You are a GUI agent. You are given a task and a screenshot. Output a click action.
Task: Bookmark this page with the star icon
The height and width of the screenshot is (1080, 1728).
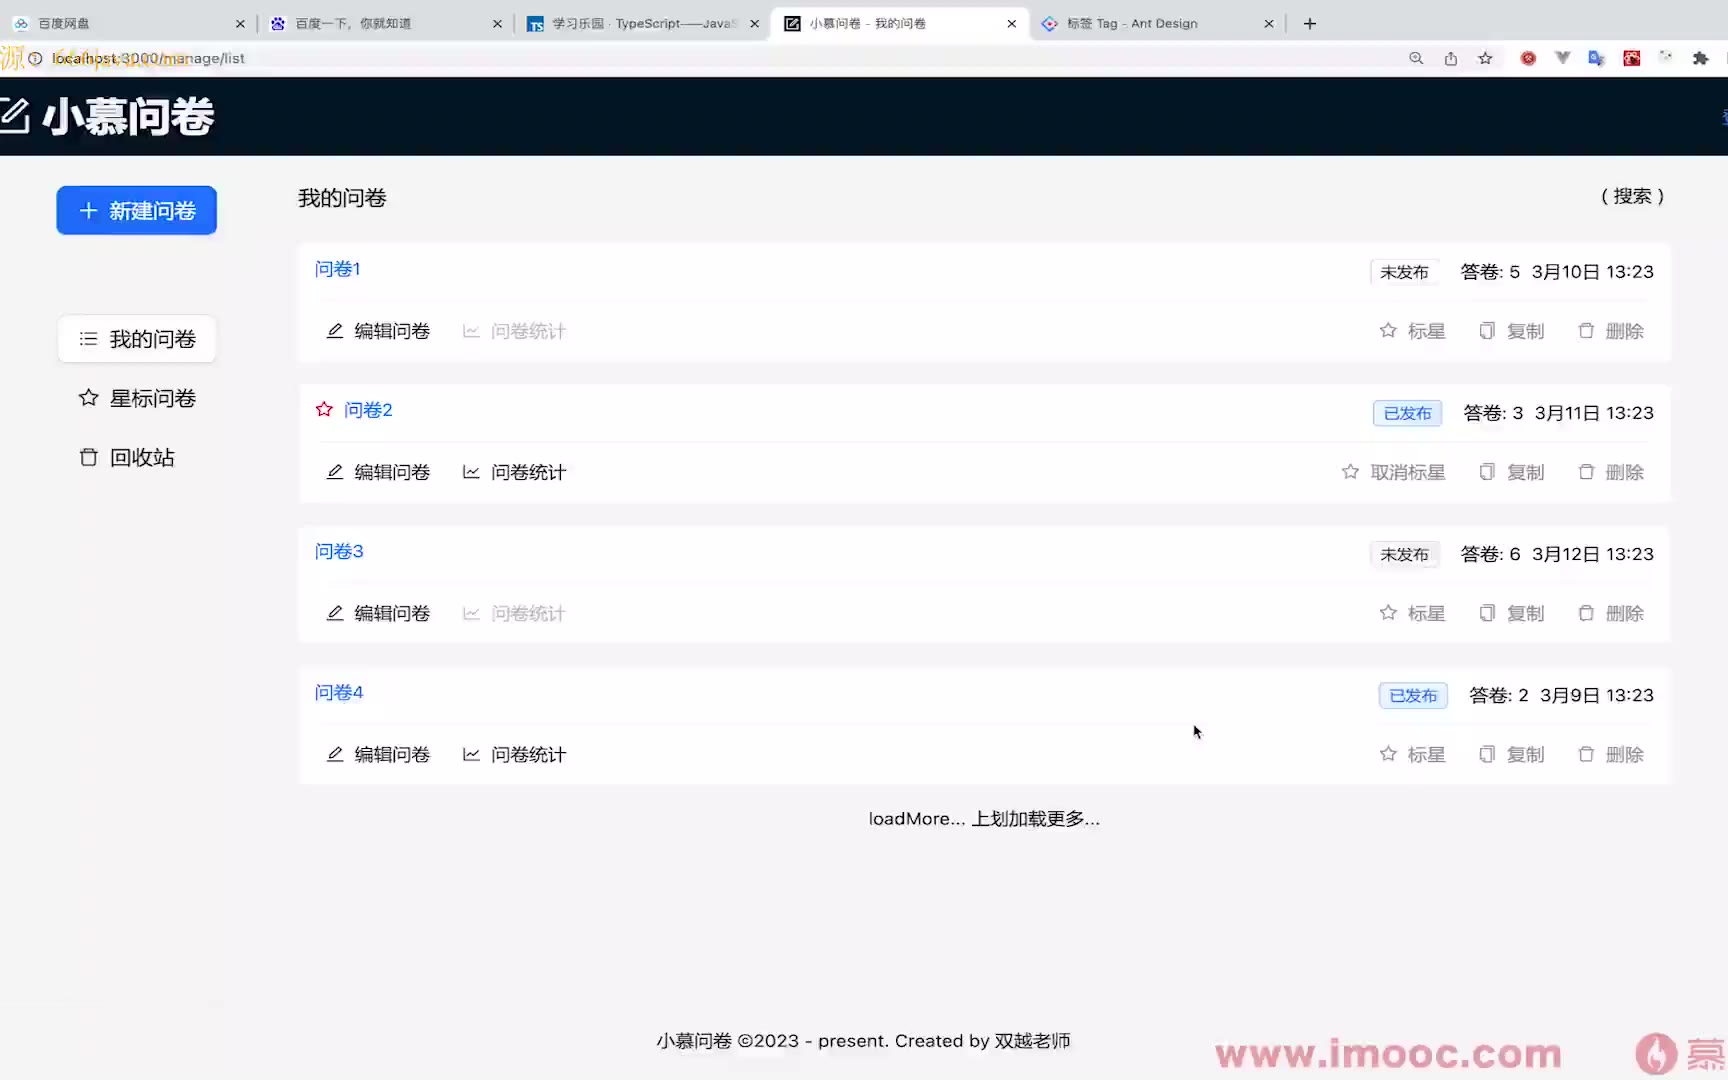coord(1485,59)
